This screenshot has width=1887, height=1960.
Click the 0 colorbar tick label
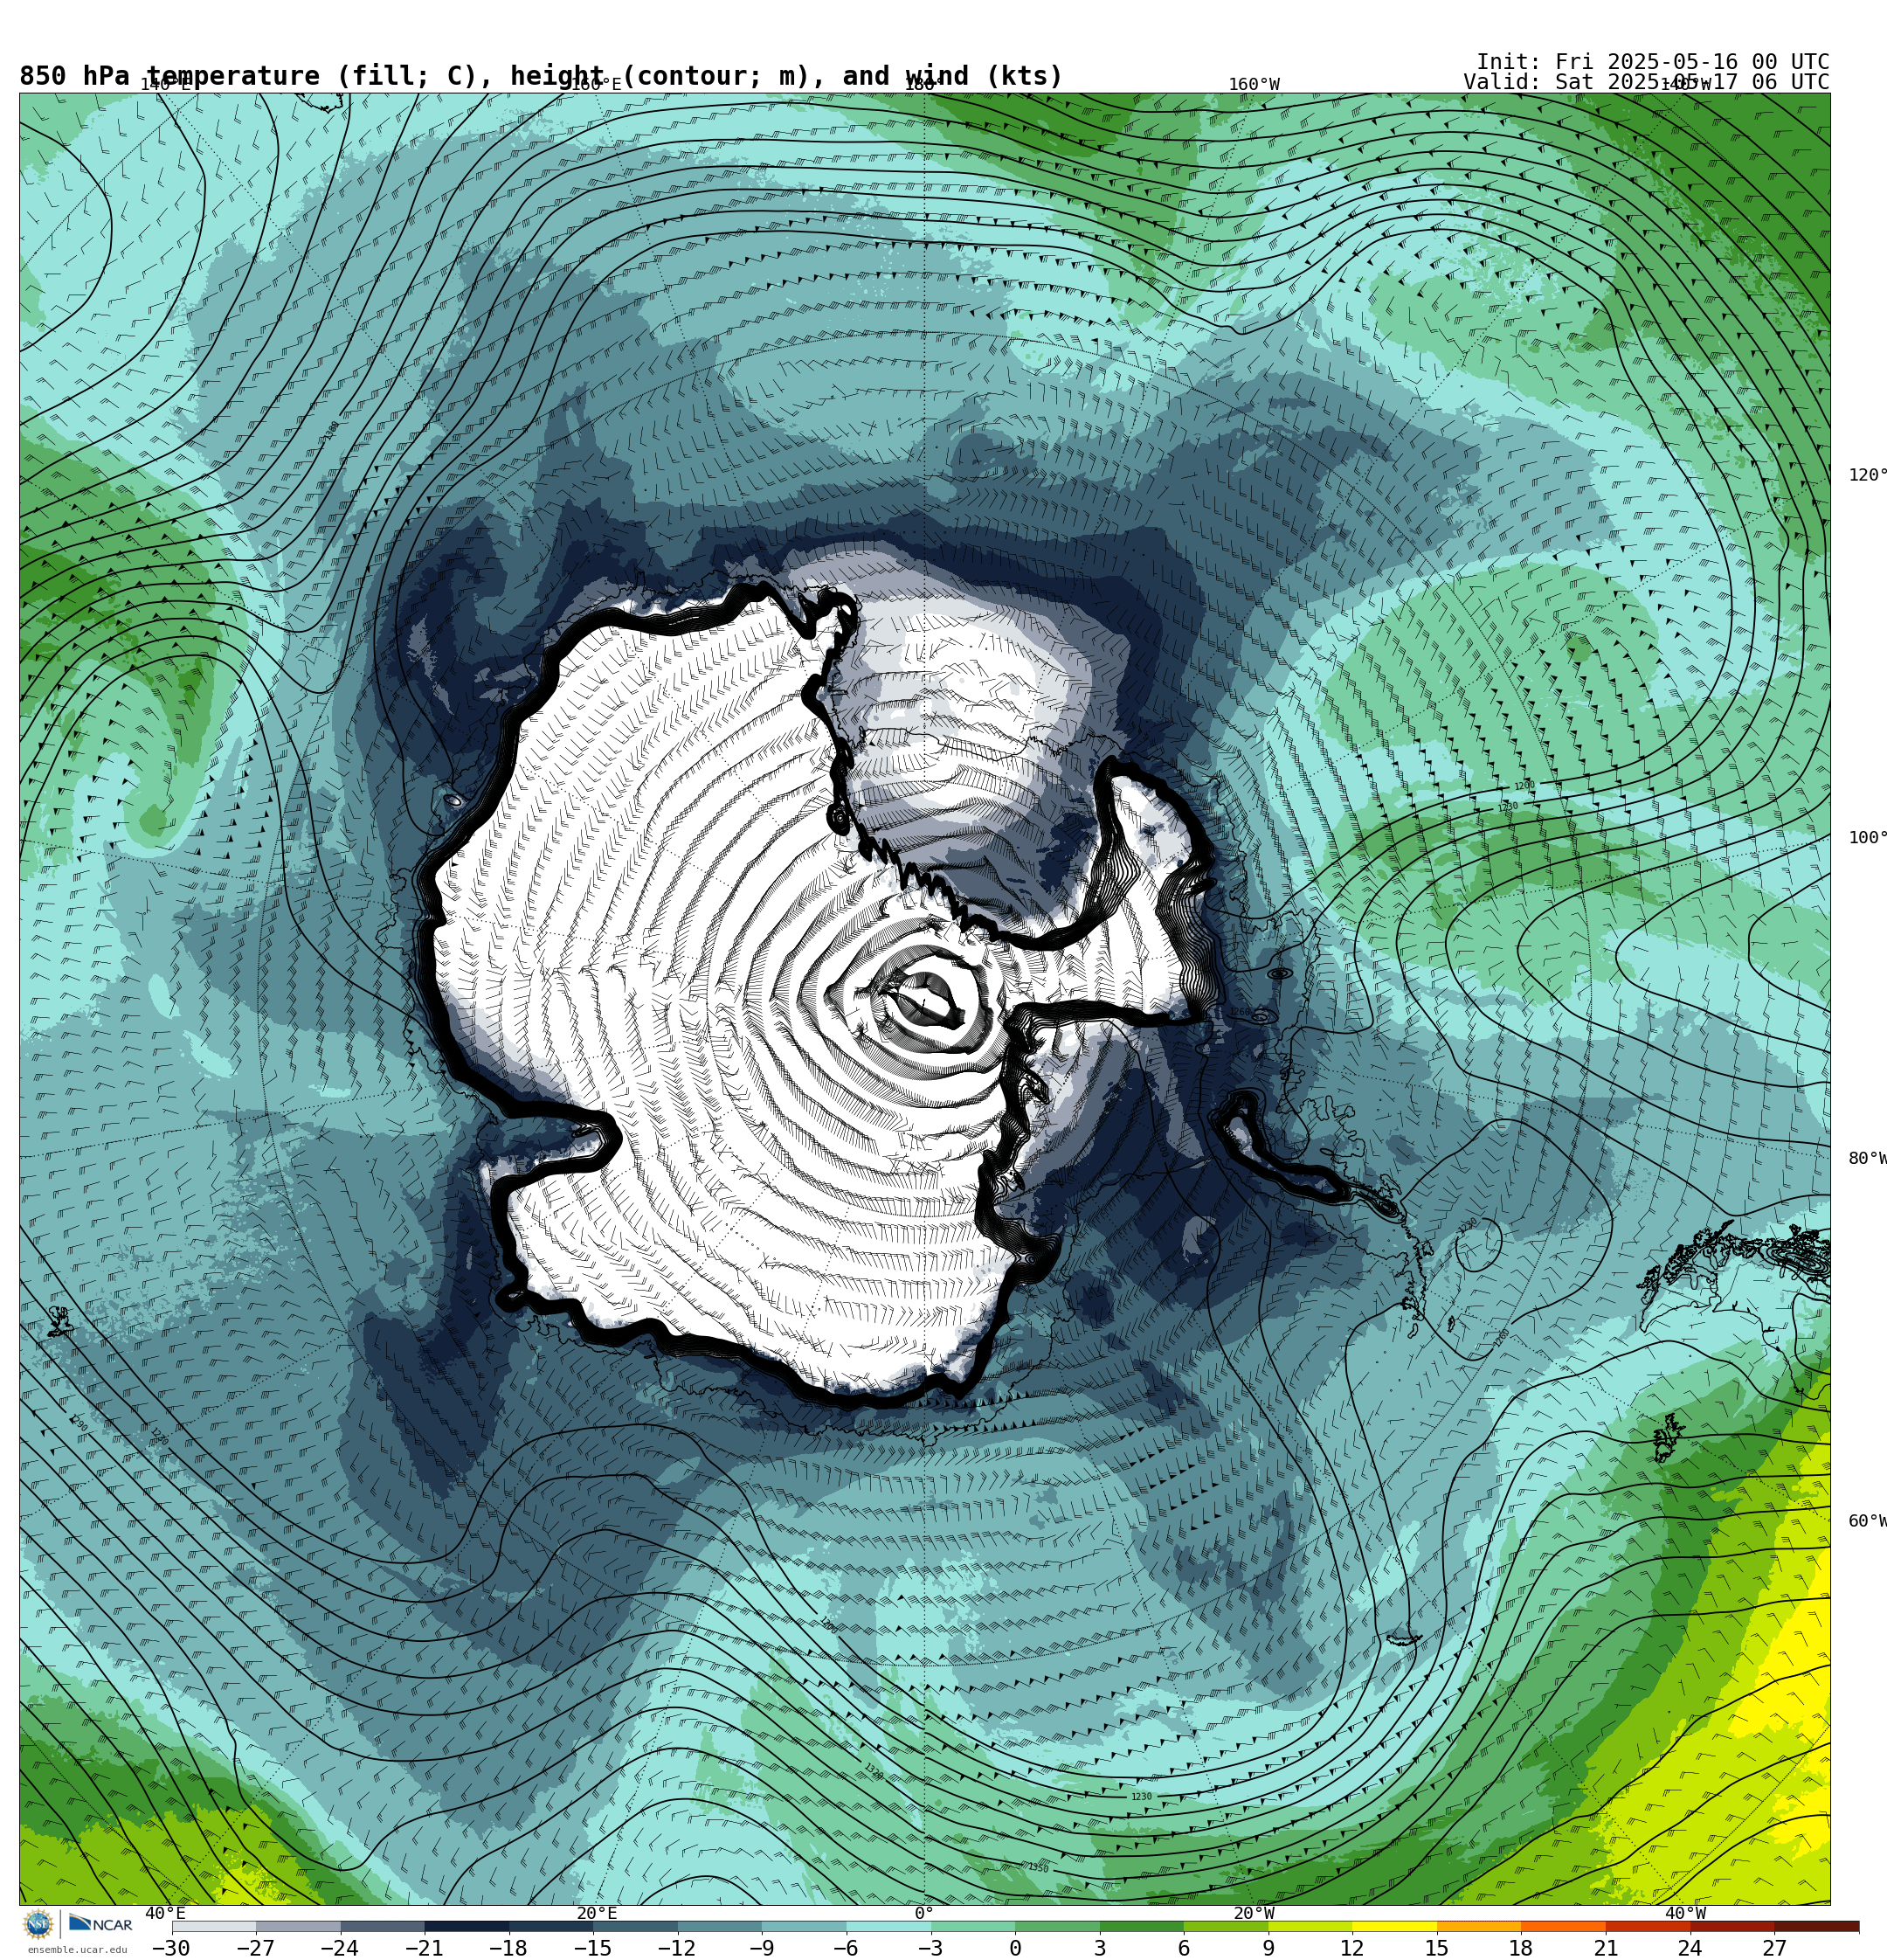1015,1948
